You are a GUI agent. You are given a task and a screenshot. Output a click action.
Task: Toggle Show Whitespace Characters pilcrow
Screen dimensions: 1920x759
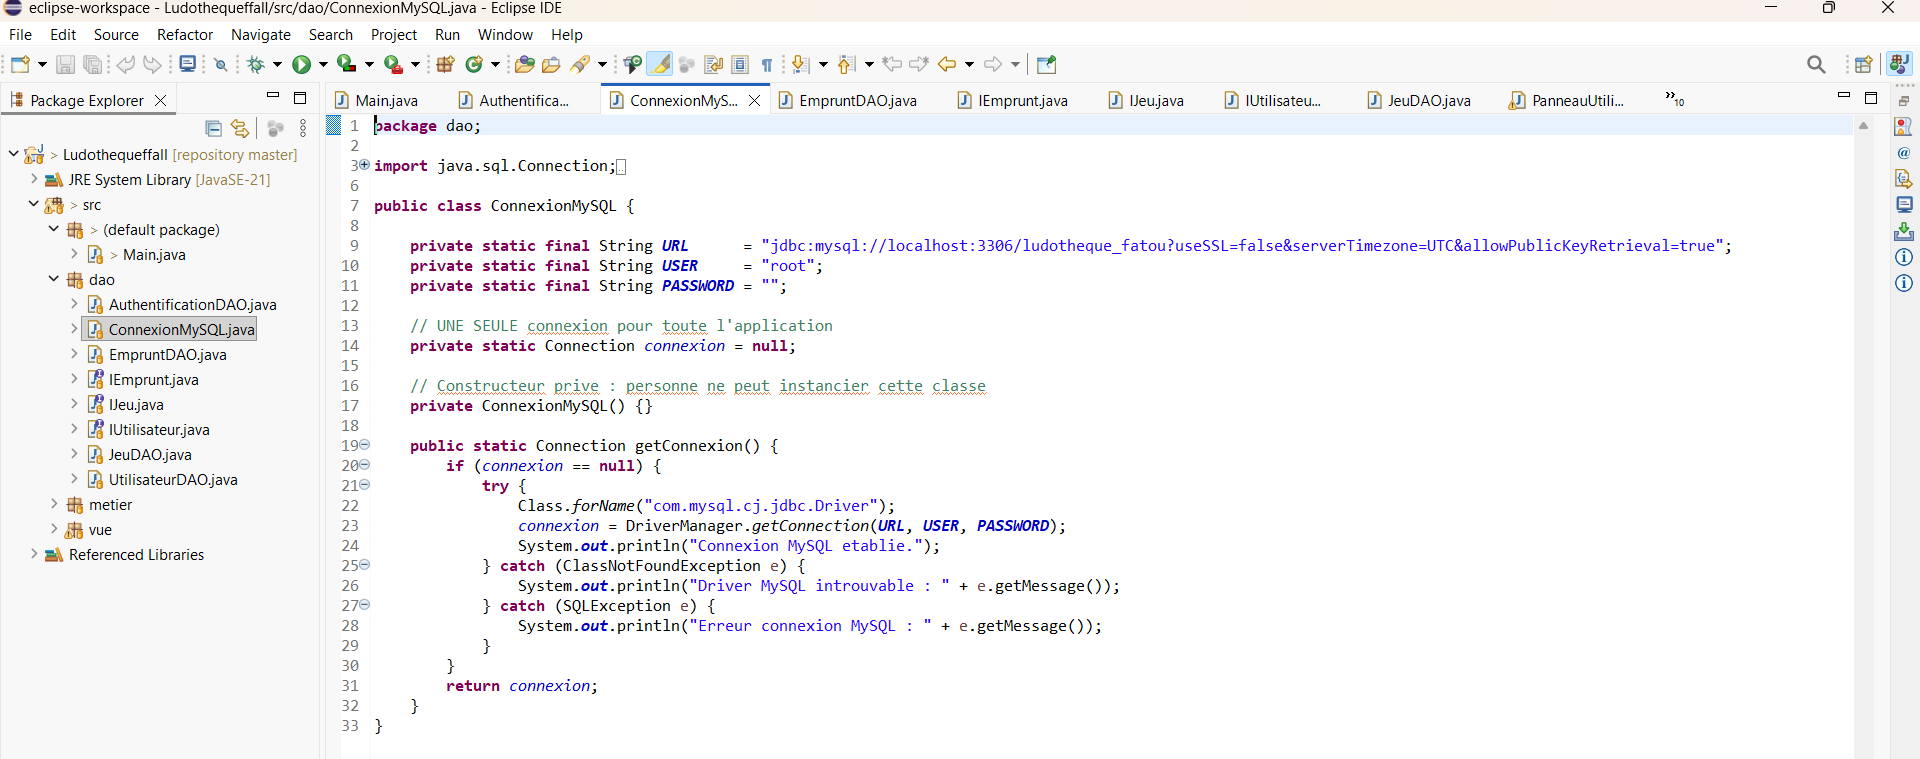pos(767,64)
